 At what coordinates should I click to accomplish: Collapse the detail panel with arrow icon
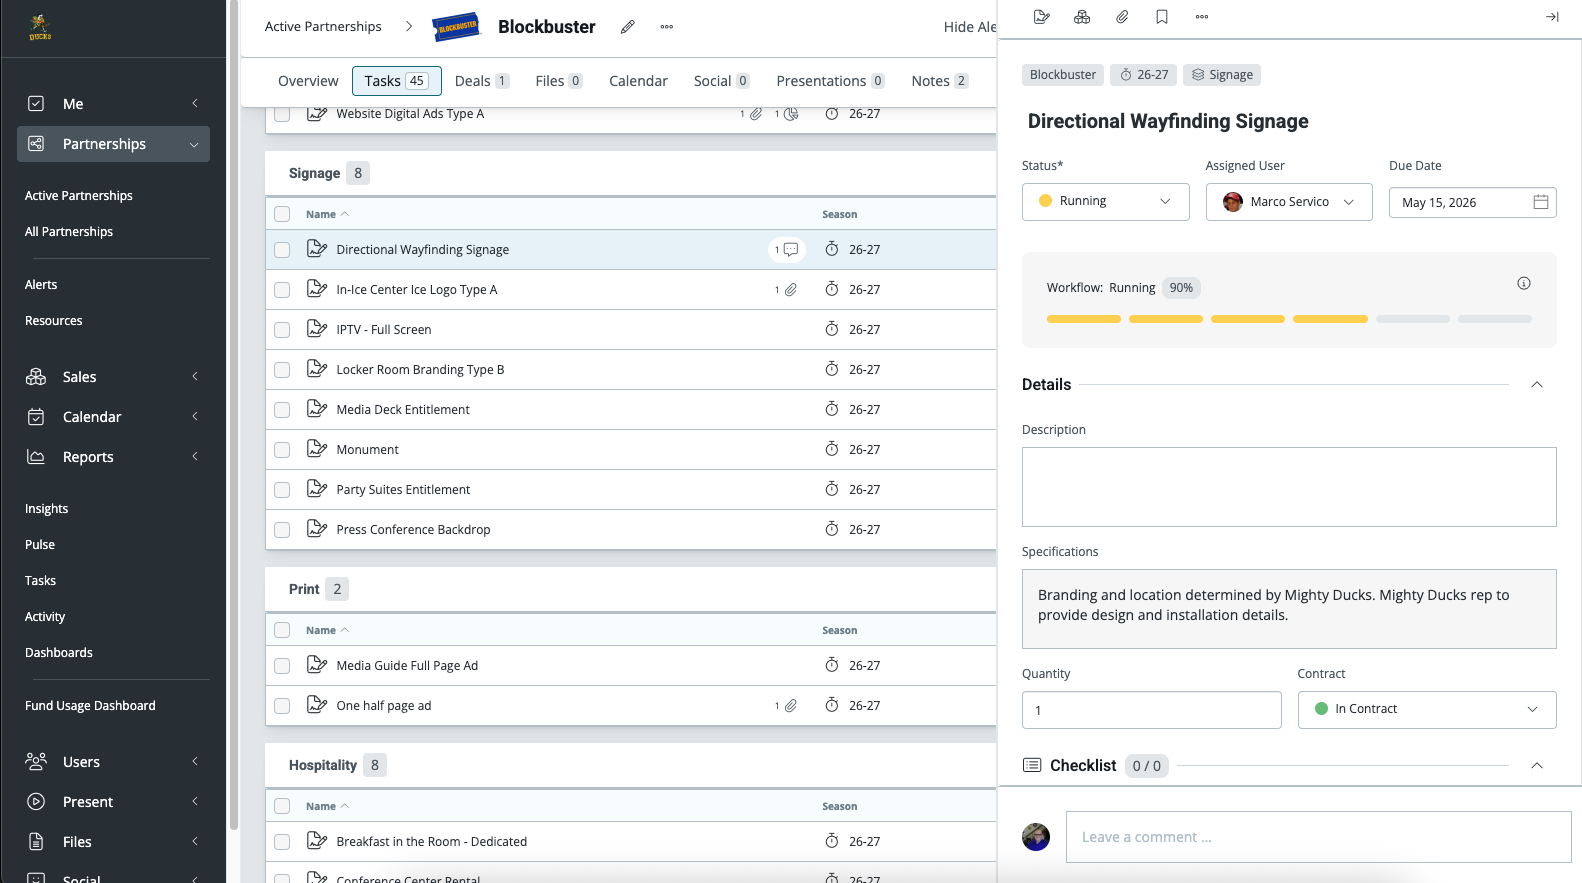(1552, 17)
